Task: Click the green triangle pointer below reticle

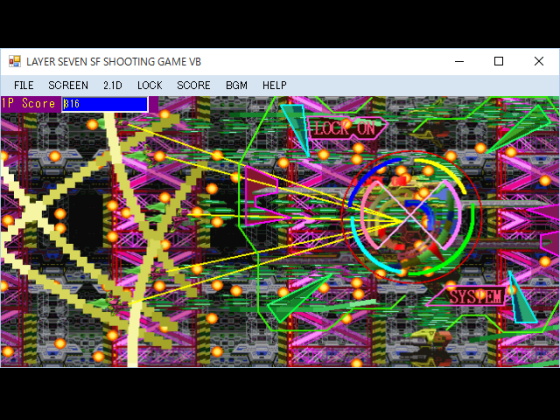Action: 298,297
